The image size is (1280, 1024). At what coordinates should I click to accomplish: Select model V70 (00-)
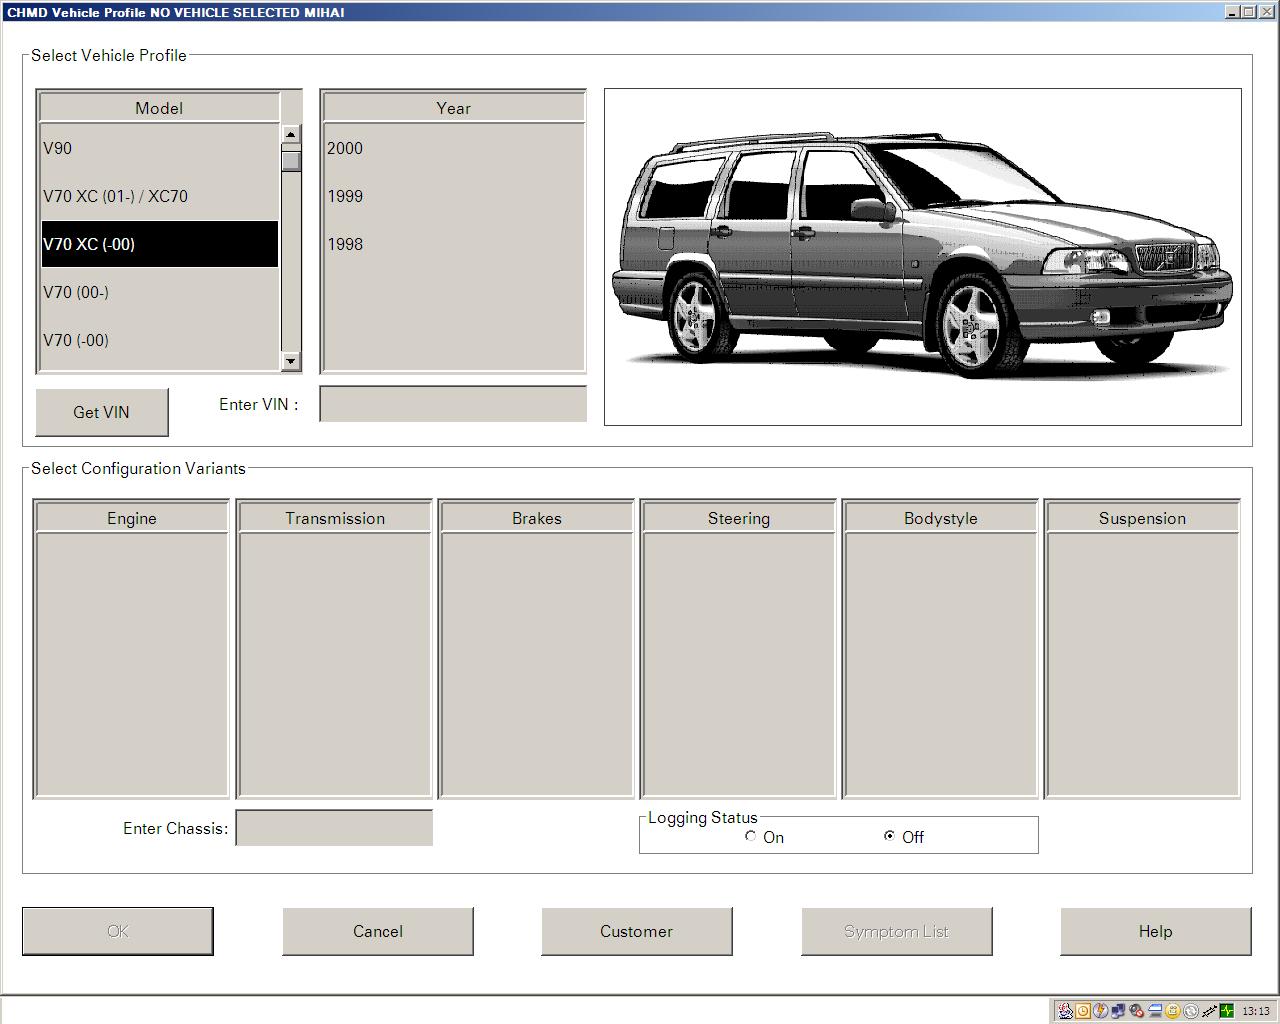[x=159, y=292]
